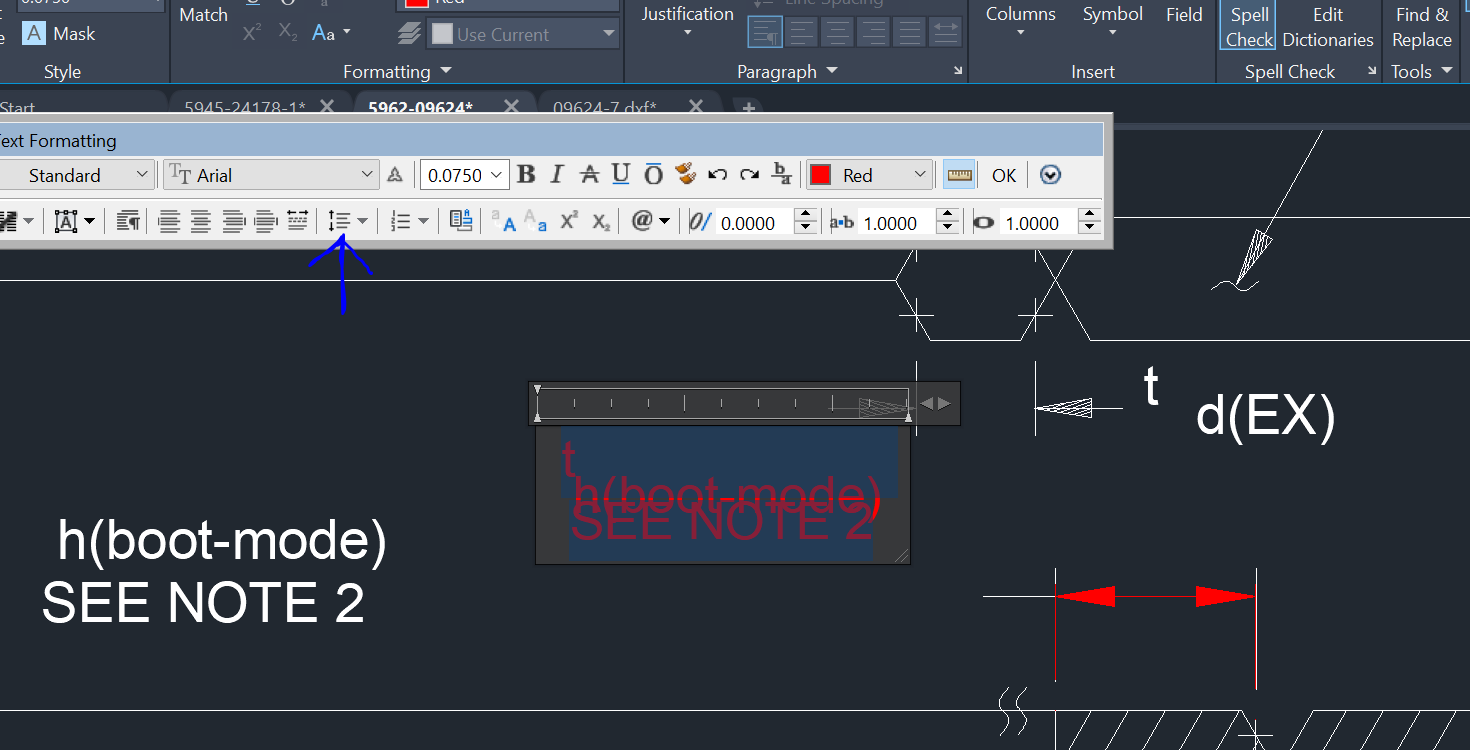Toggle the ruler display
The height and width of the screenshot is (750, 1470).
[x=959, y=174]
